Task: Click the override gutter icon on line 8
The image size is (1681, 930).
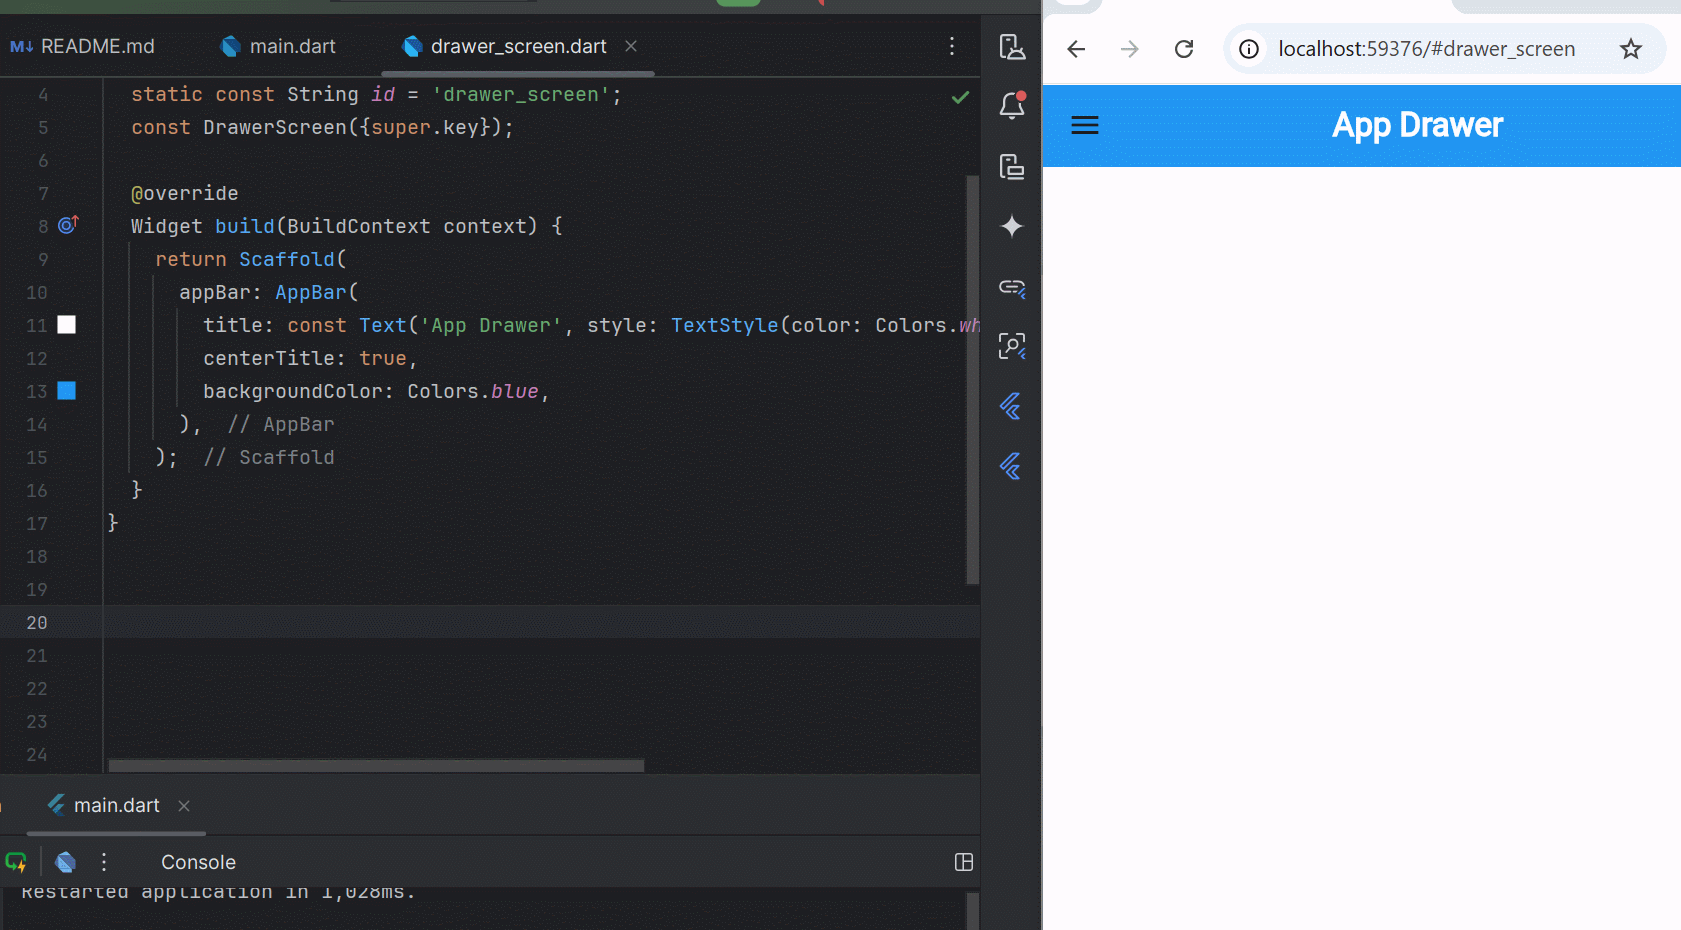Action: coord(68,225)
